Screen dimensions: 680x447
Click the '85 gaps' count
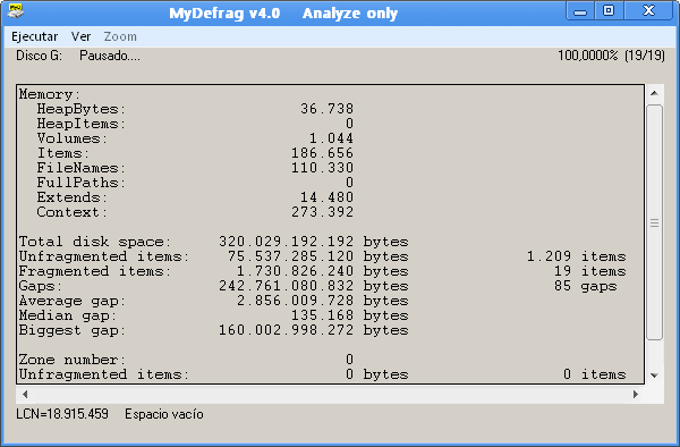[x=585, y=286]
